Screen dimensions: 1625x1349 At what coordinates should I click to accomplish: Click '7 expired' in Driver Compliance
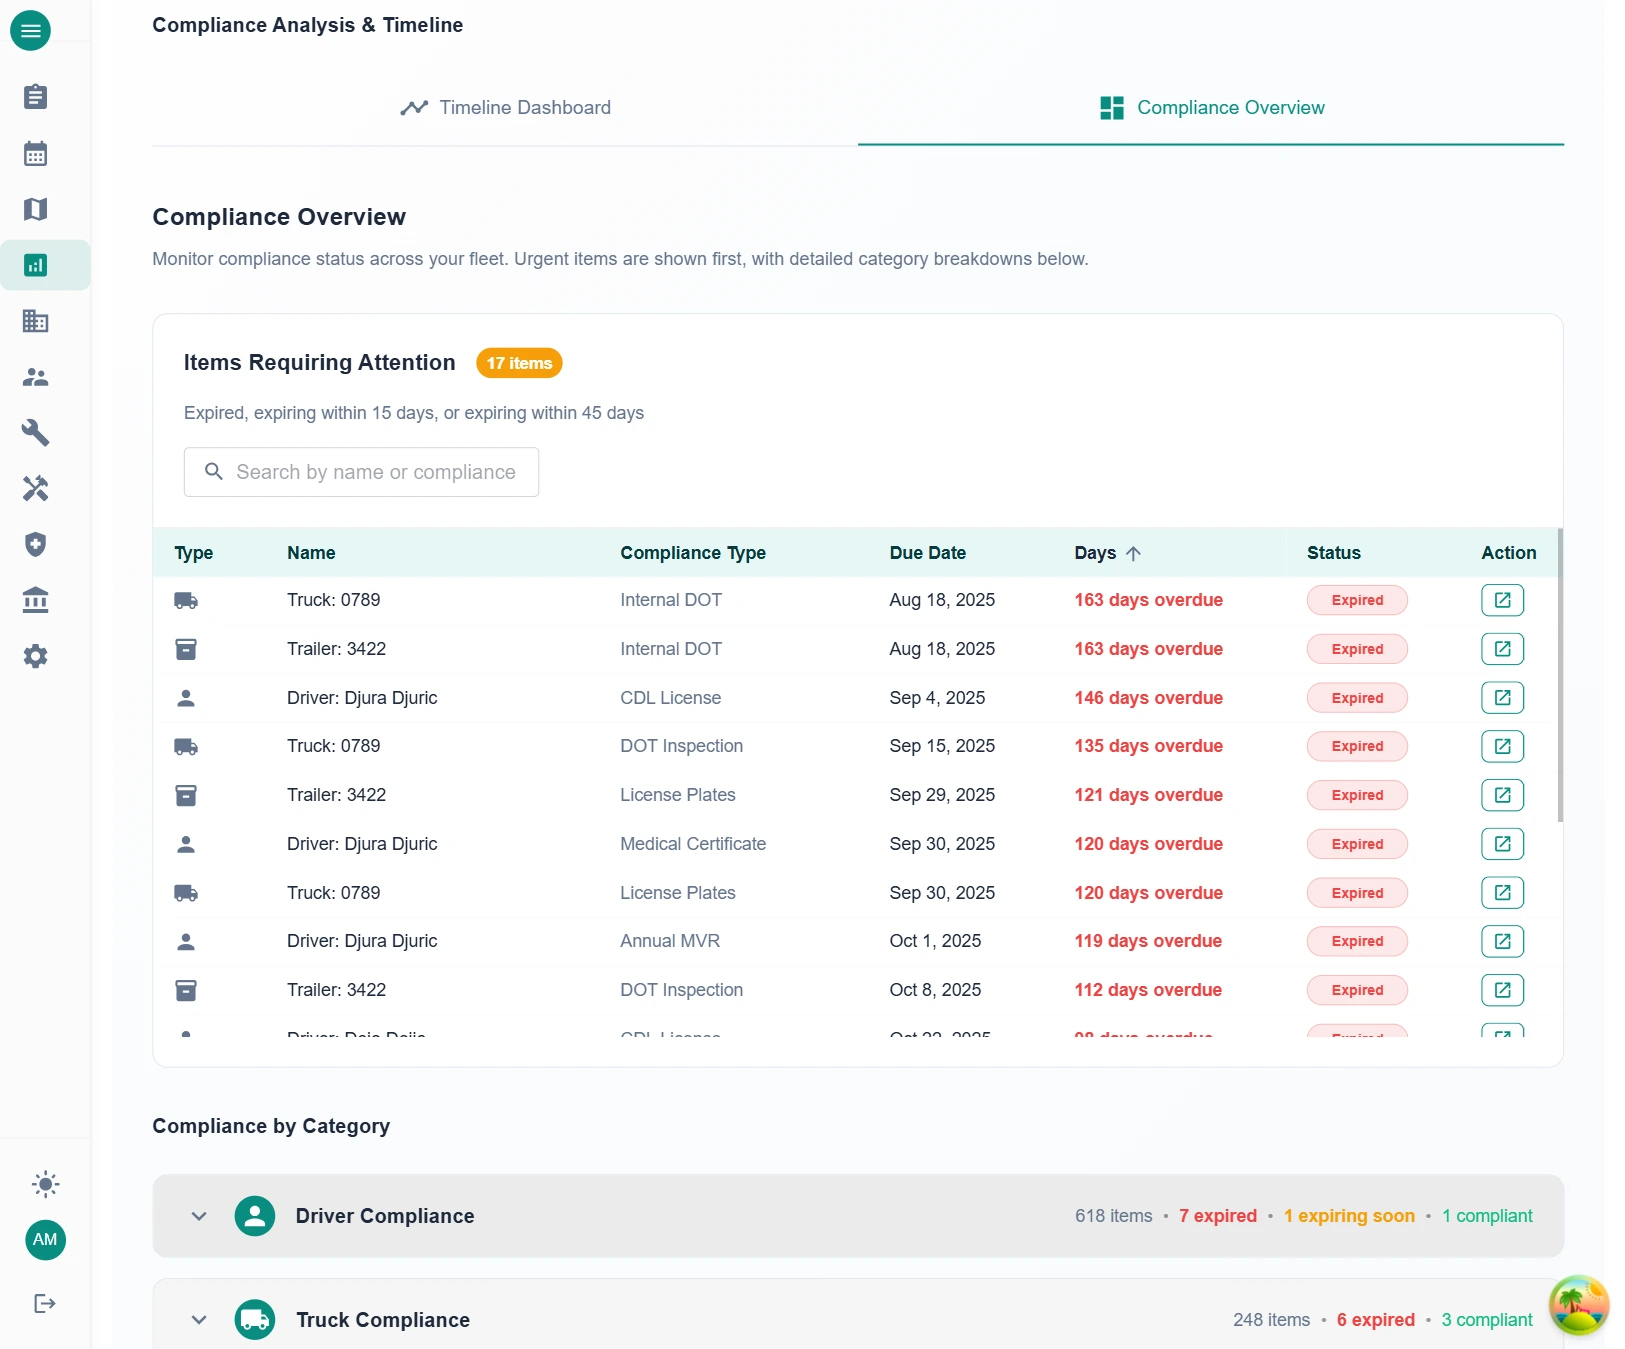[x=1217, y=1216]
